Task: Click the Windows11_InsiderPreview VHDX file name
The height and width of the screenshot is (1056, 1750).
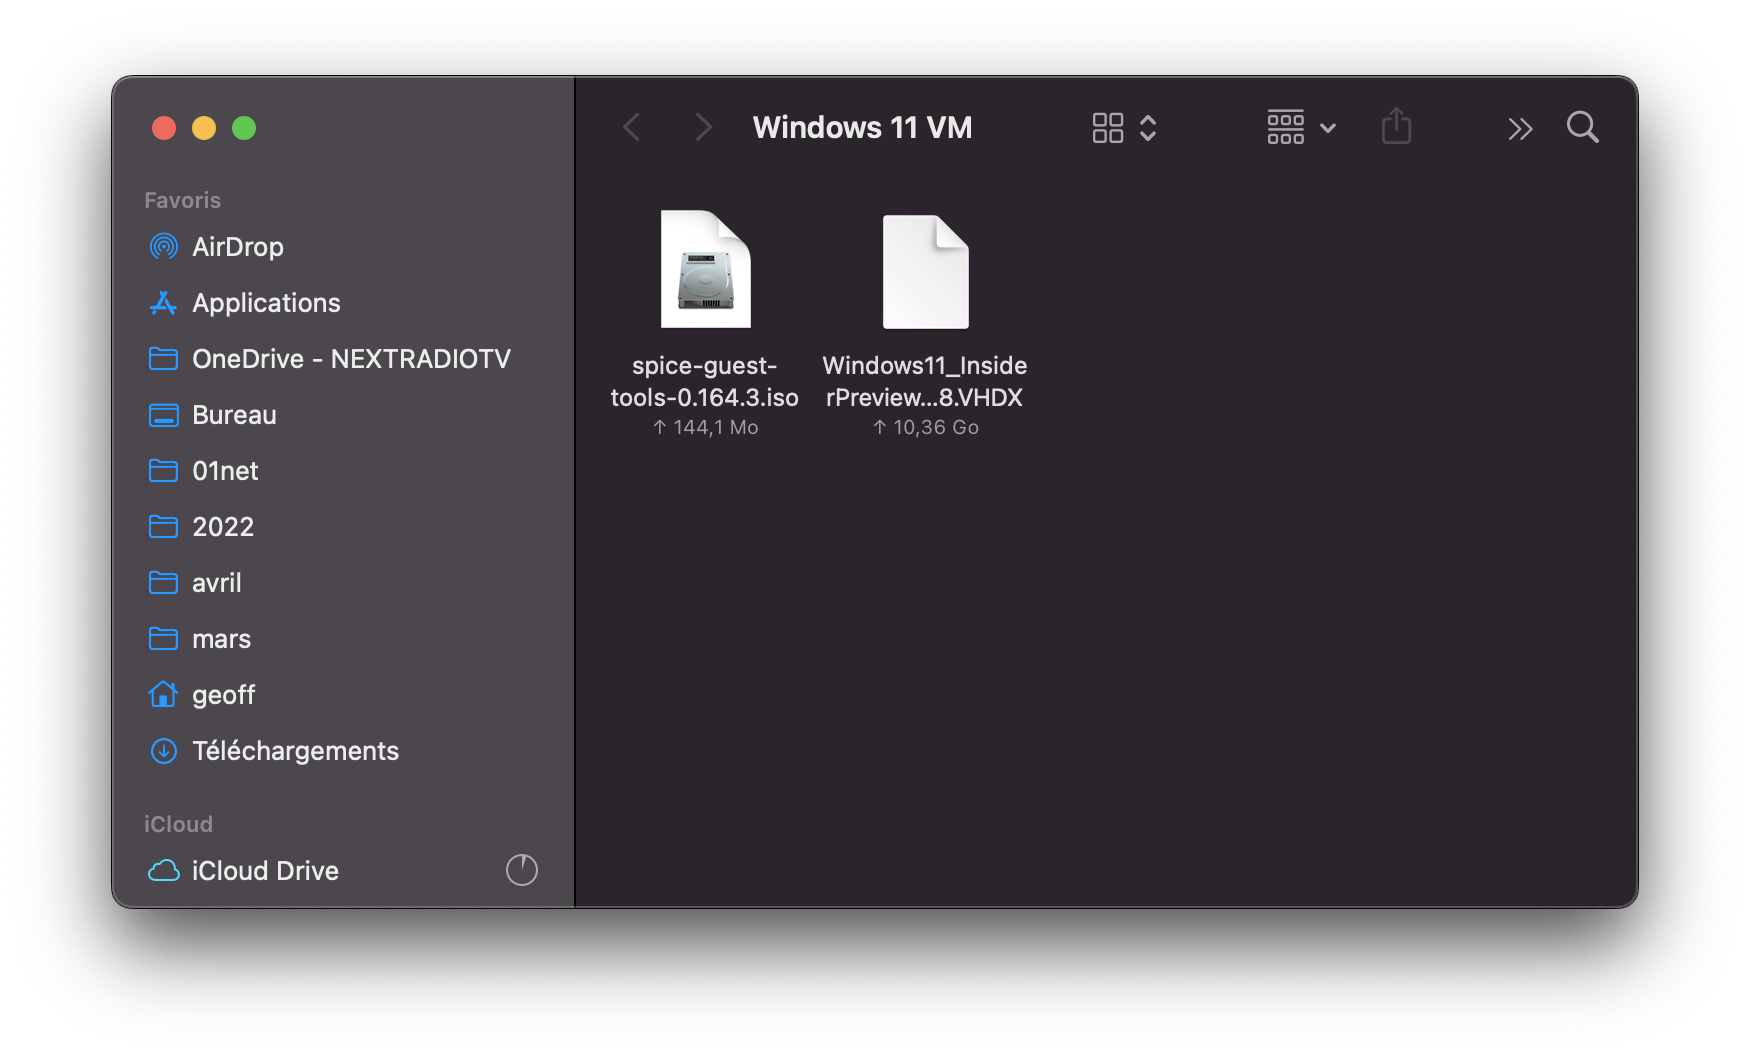Action: [925, 381]
